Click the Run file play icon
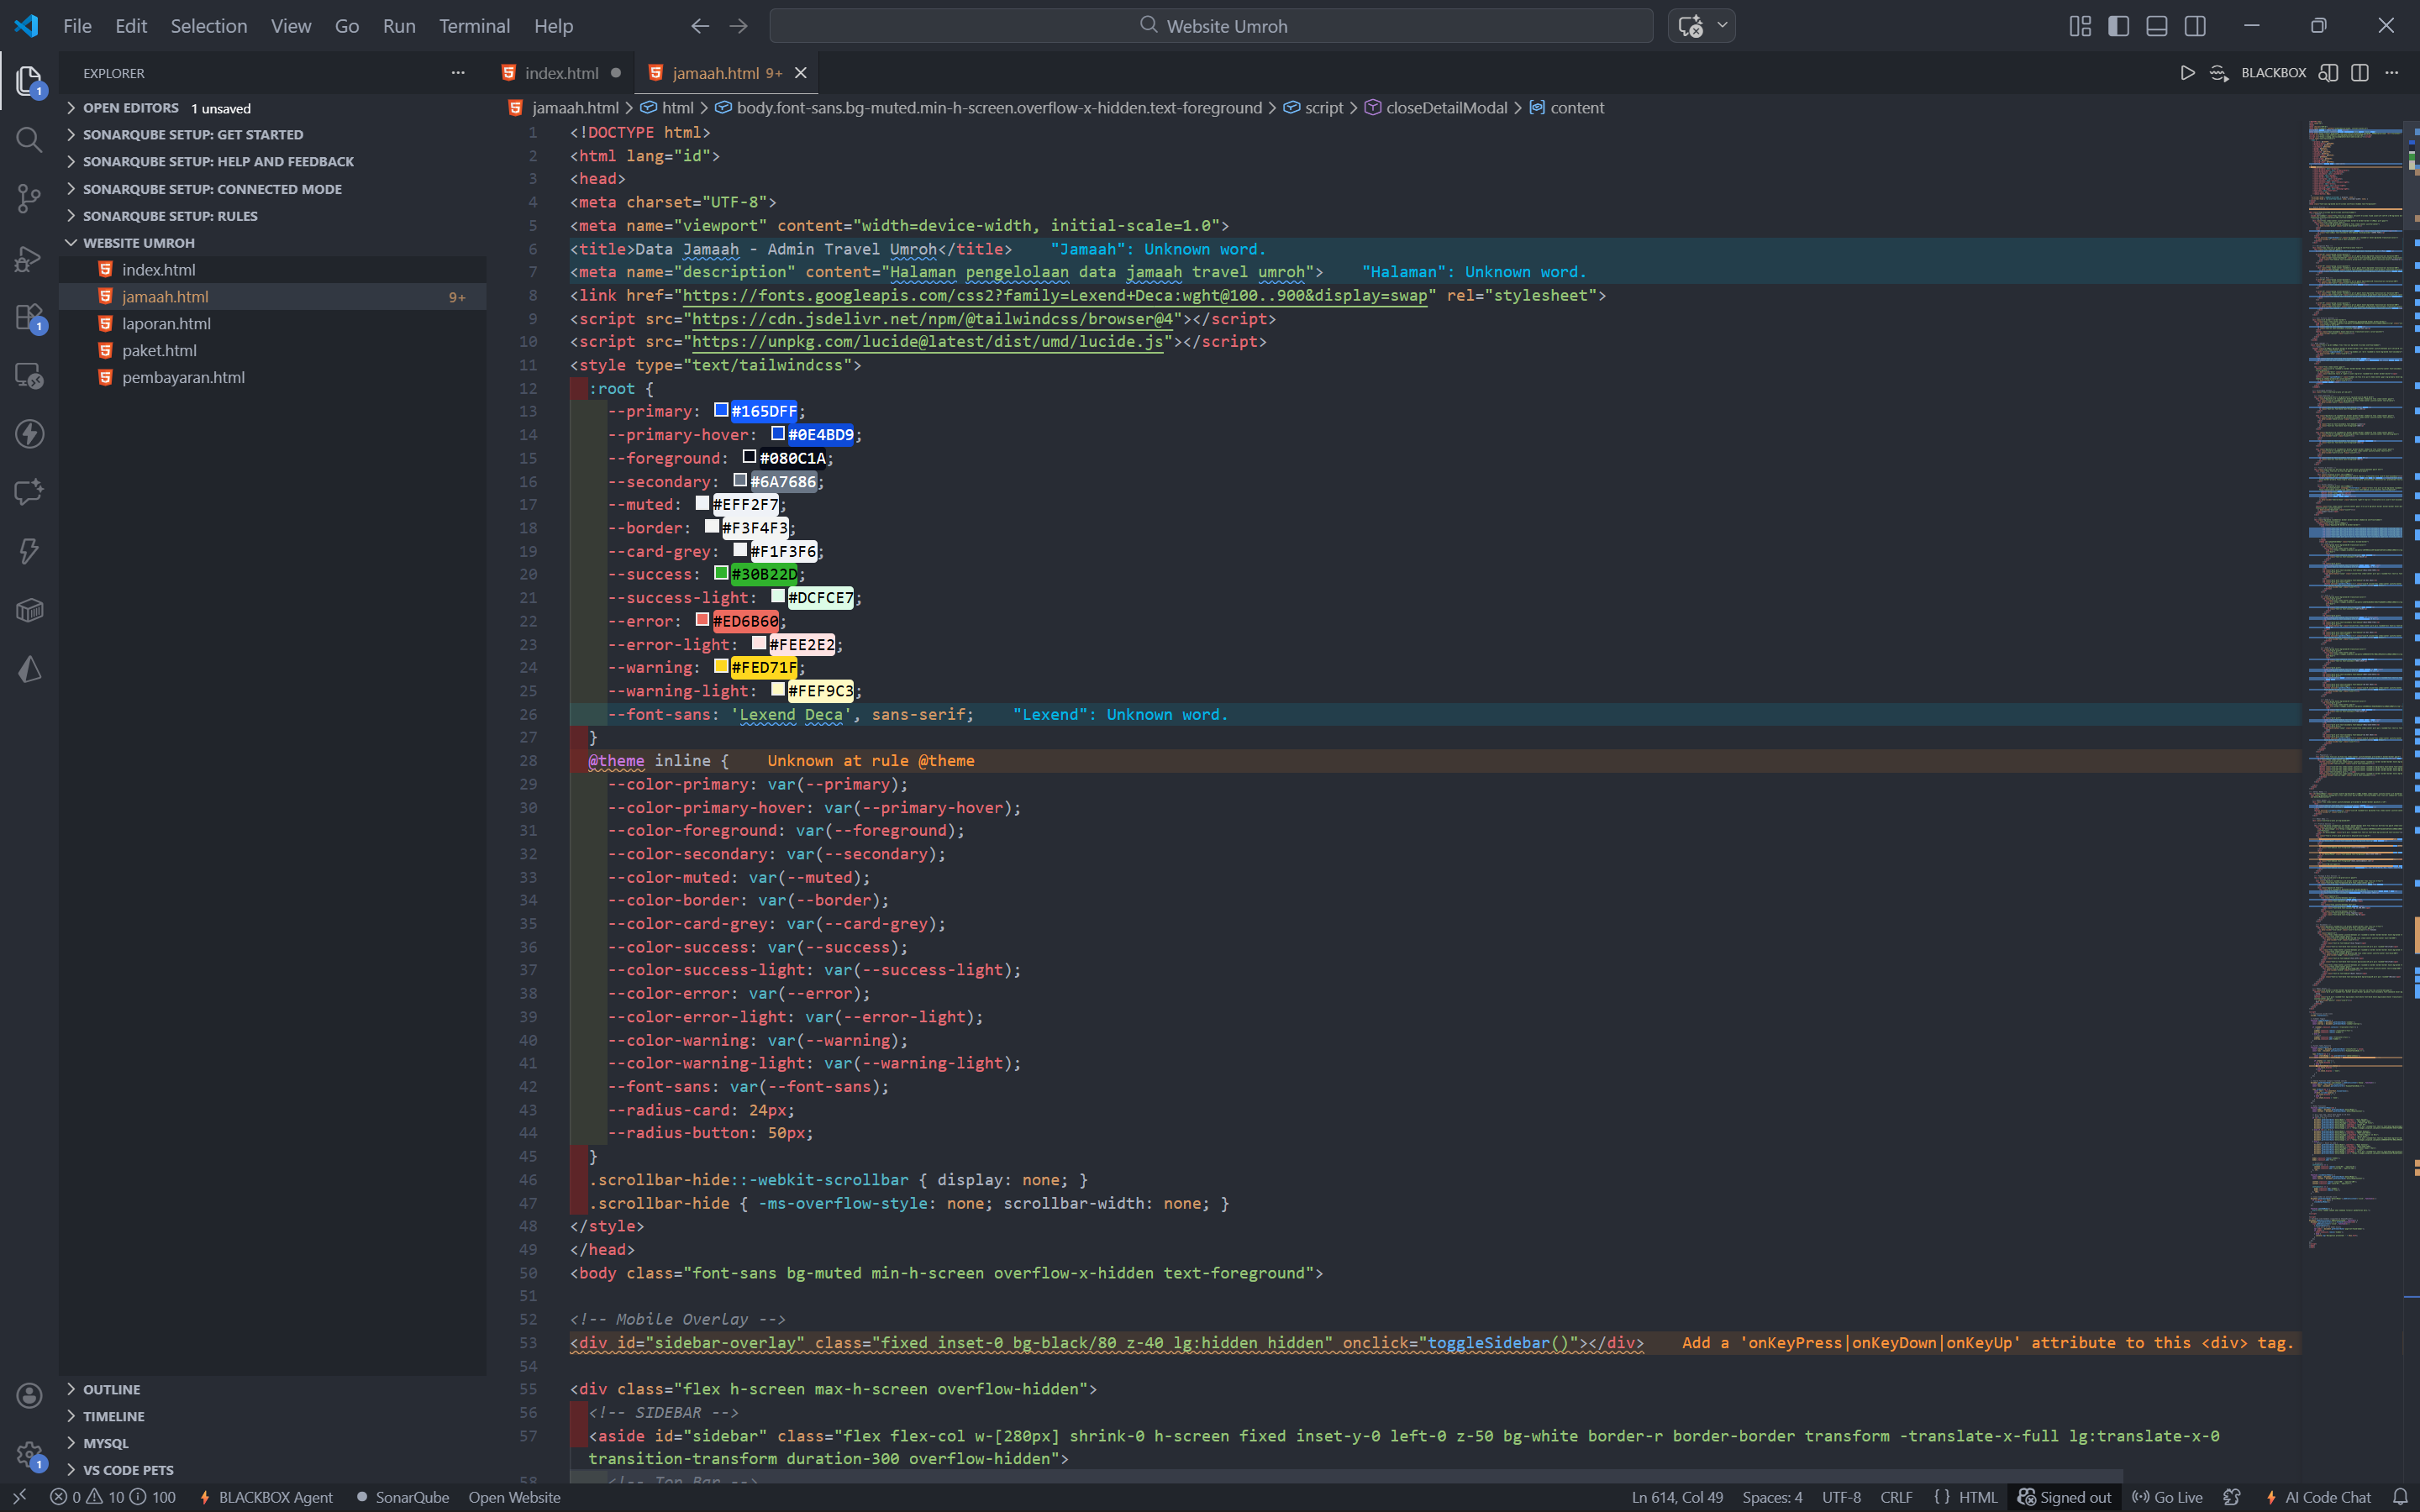This screenshot has height=1512, width=2420. (x=2187, y=73)
